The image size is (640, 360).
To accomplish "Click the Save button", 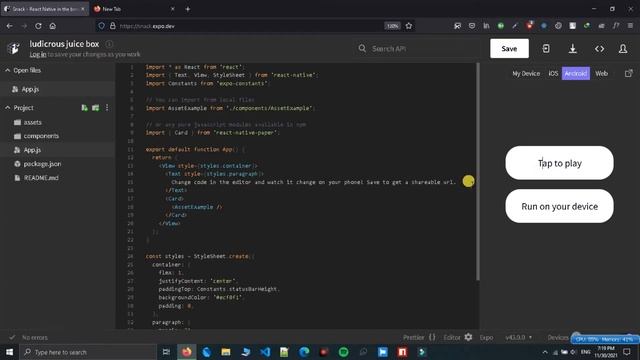I will (509, 49).
